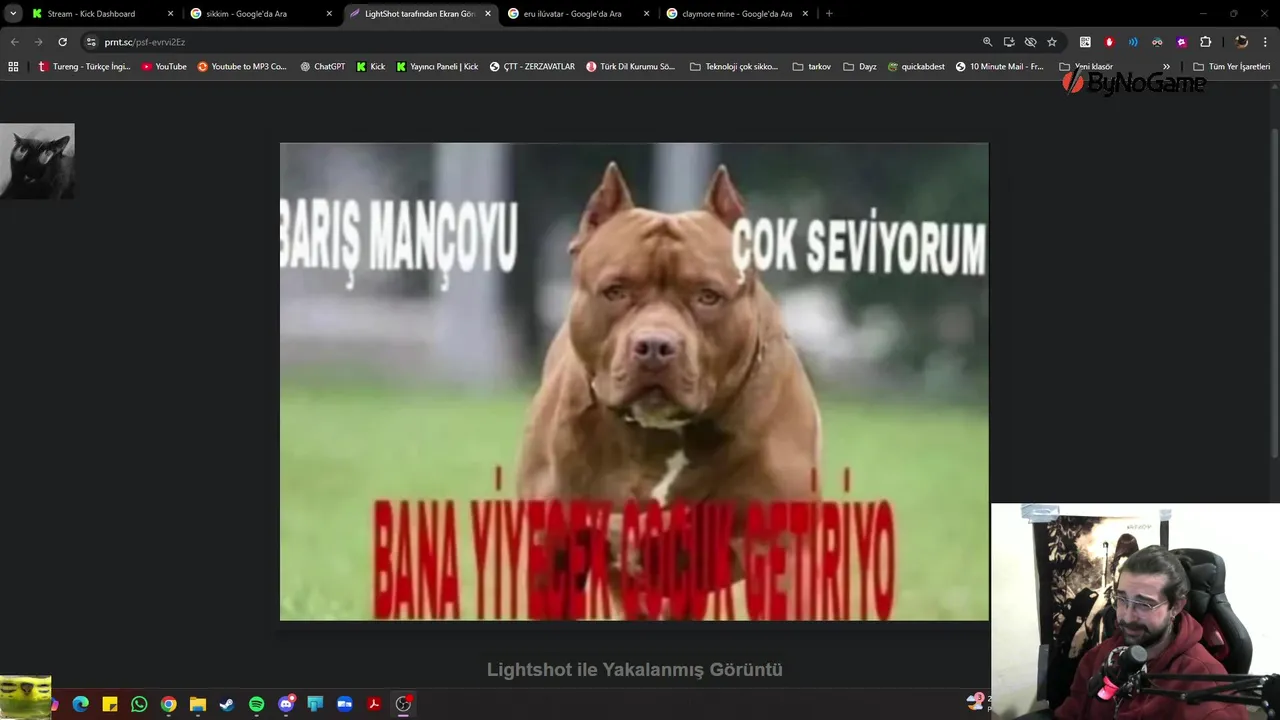Image resolution: width=1280 pixels, height=720 pixels.
Task: Open WhatsApp from the taskbar
Action: coord(139,704)
